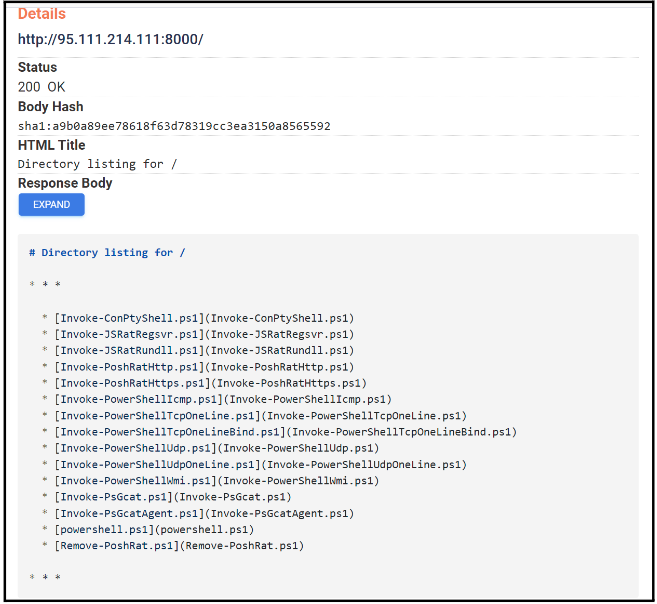Screen dimensions: 657x604
Task: Click the Status label
Action: [37, 67]
